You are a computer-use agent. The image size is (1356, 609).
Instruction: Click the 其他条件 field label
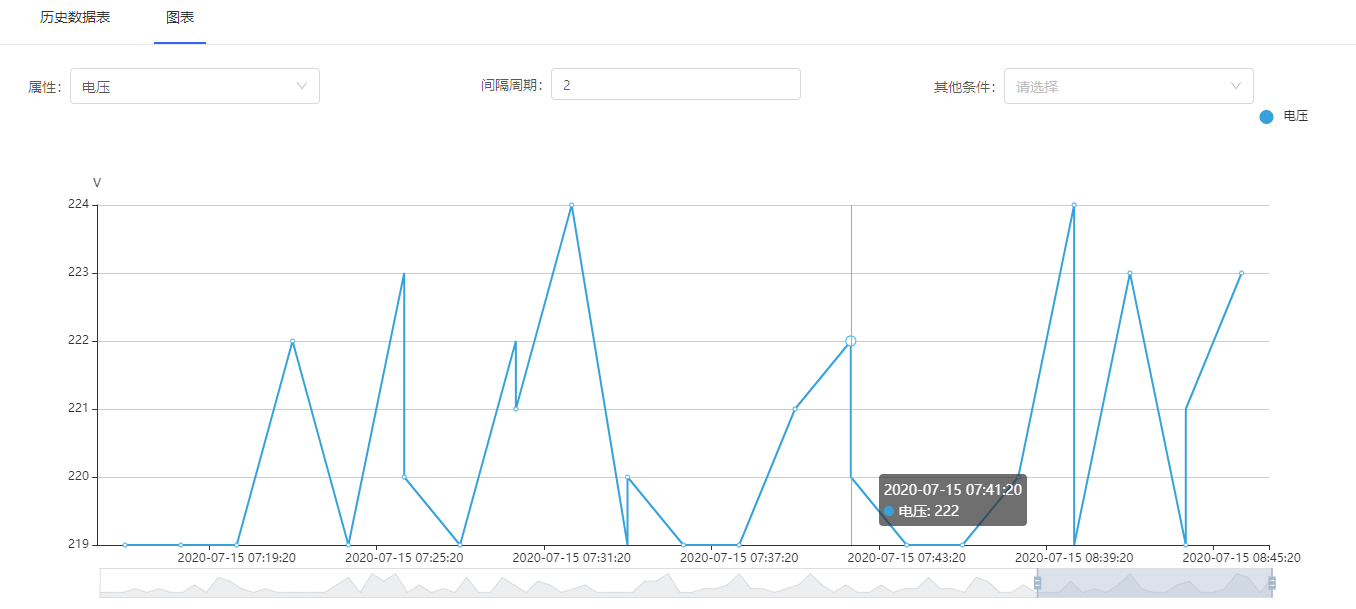[x=965, y=87]
